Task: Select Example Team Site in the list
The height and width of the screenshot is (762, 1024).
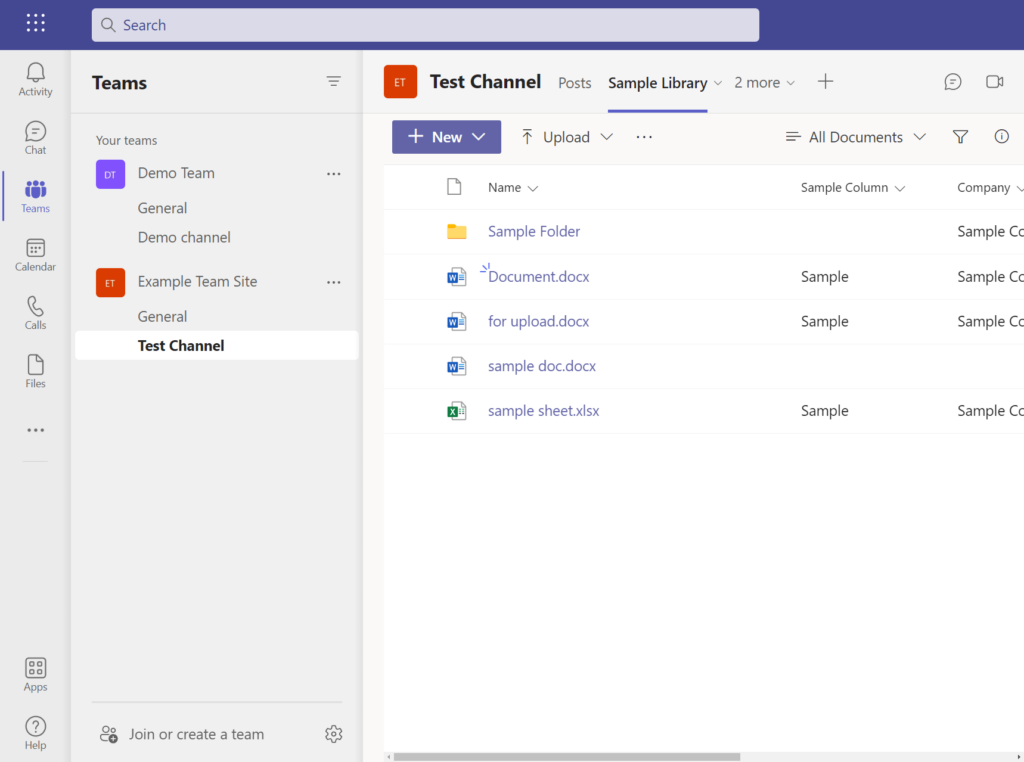Action: 197,281
